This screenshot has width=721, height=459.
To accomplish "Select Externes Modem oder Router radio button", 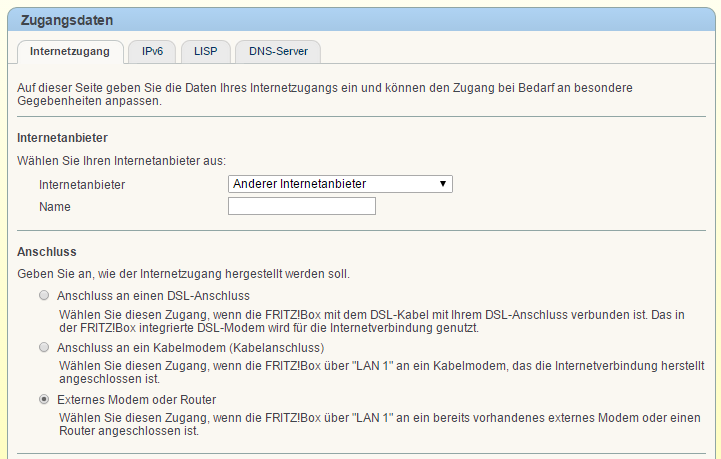I will coord(43,399).
